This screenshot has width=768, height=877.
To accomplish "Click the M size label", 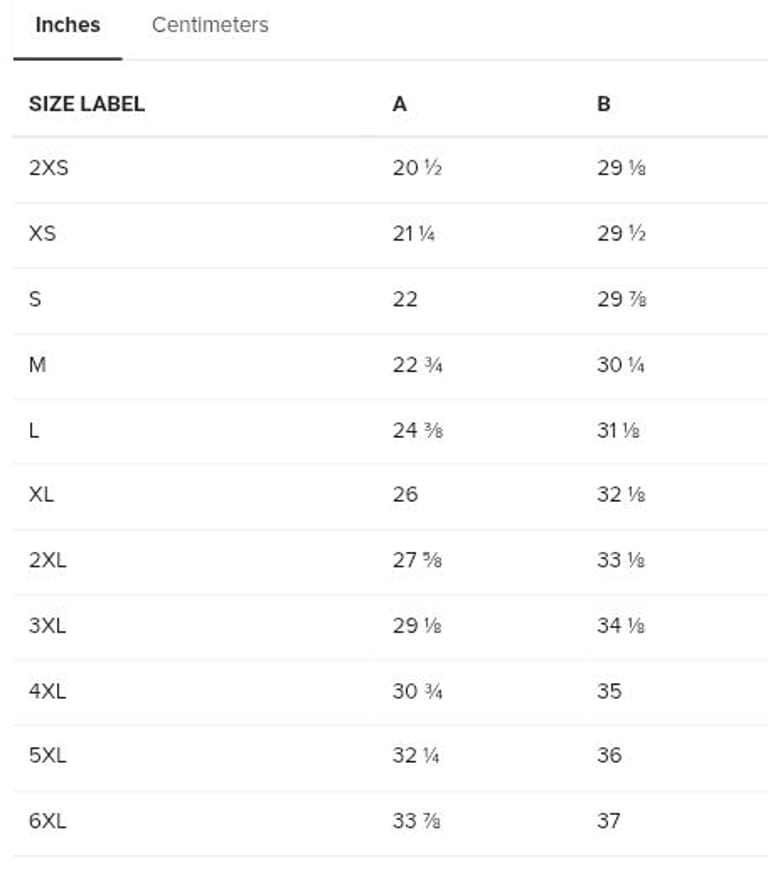I will click(37, 365).
